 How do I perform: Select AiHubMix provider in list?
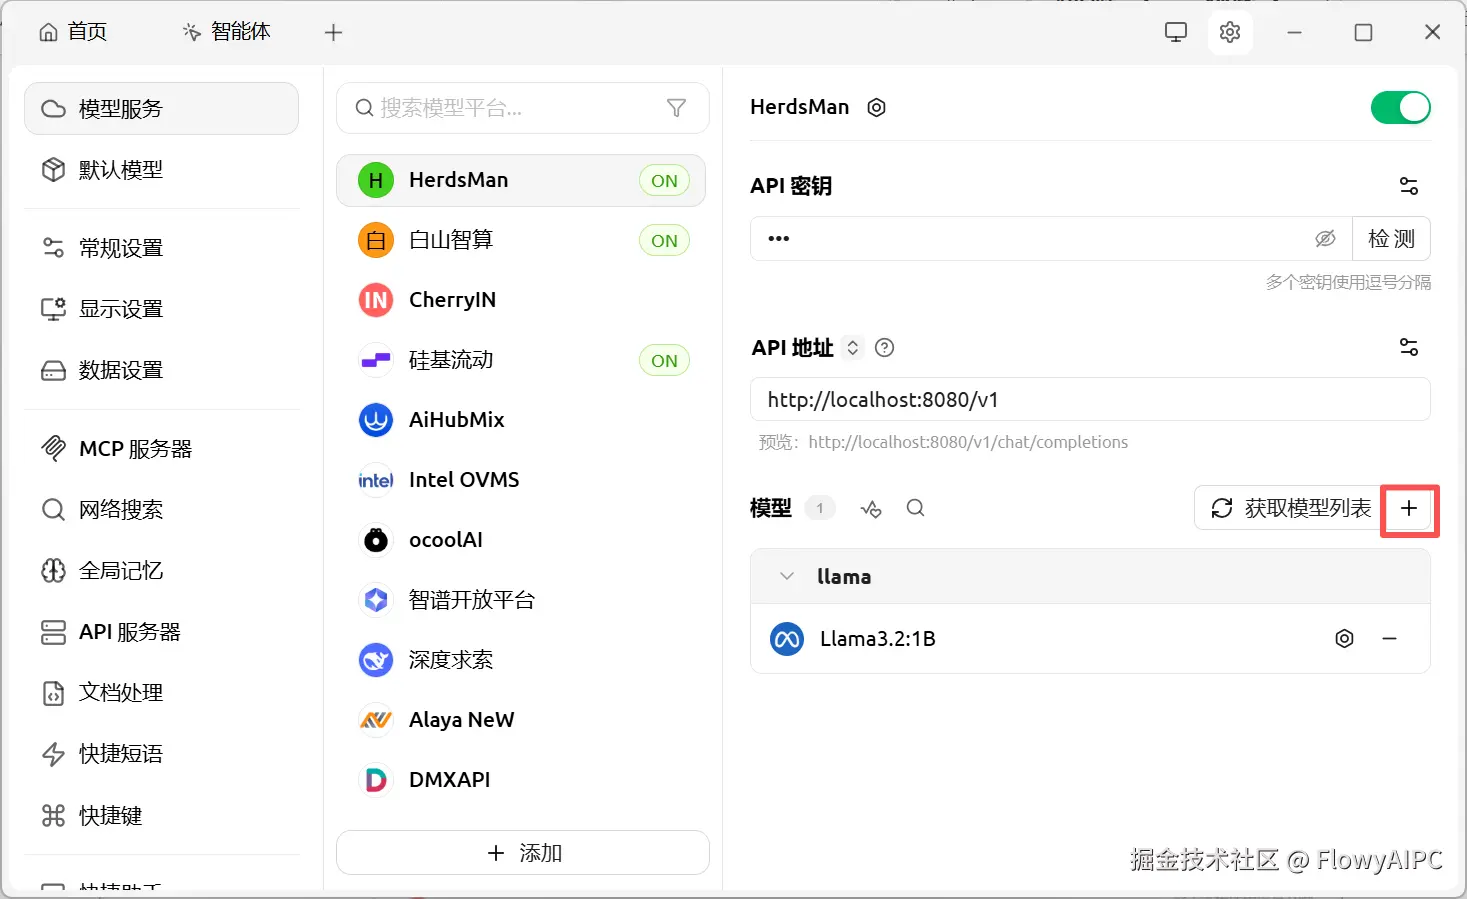[x=521, y=420]
